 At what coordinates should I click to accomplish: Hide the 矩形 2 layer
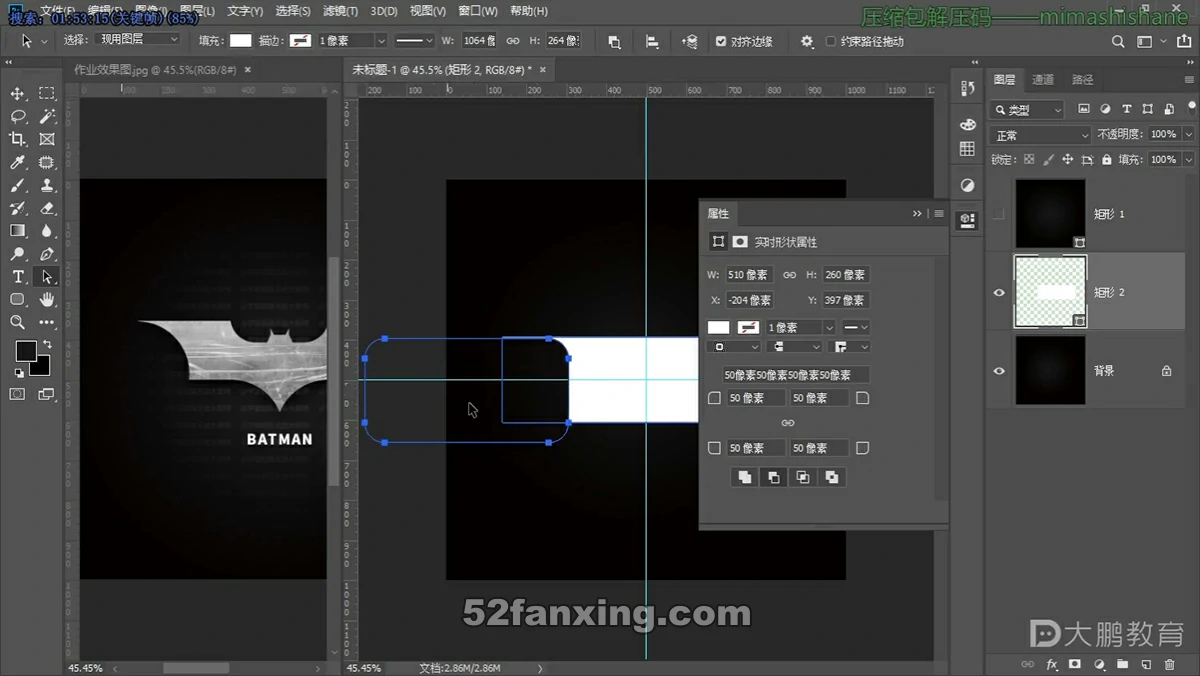coord(999,292)
